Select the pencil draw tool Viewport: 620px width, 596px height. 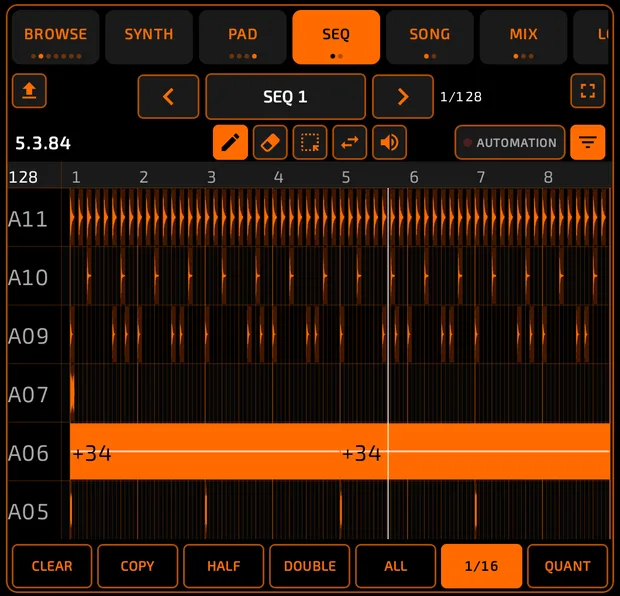pos(230,142)
